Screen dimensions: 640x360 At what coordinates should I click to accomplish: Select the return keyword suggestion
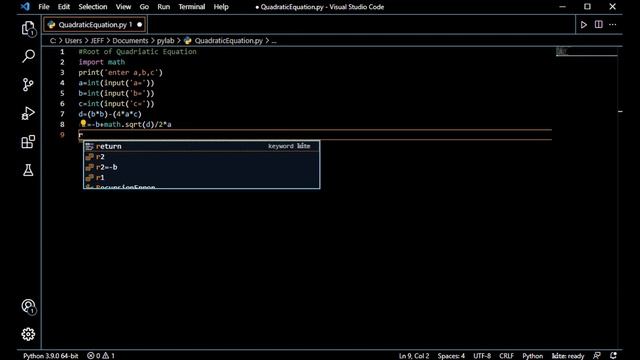[202, 146]
